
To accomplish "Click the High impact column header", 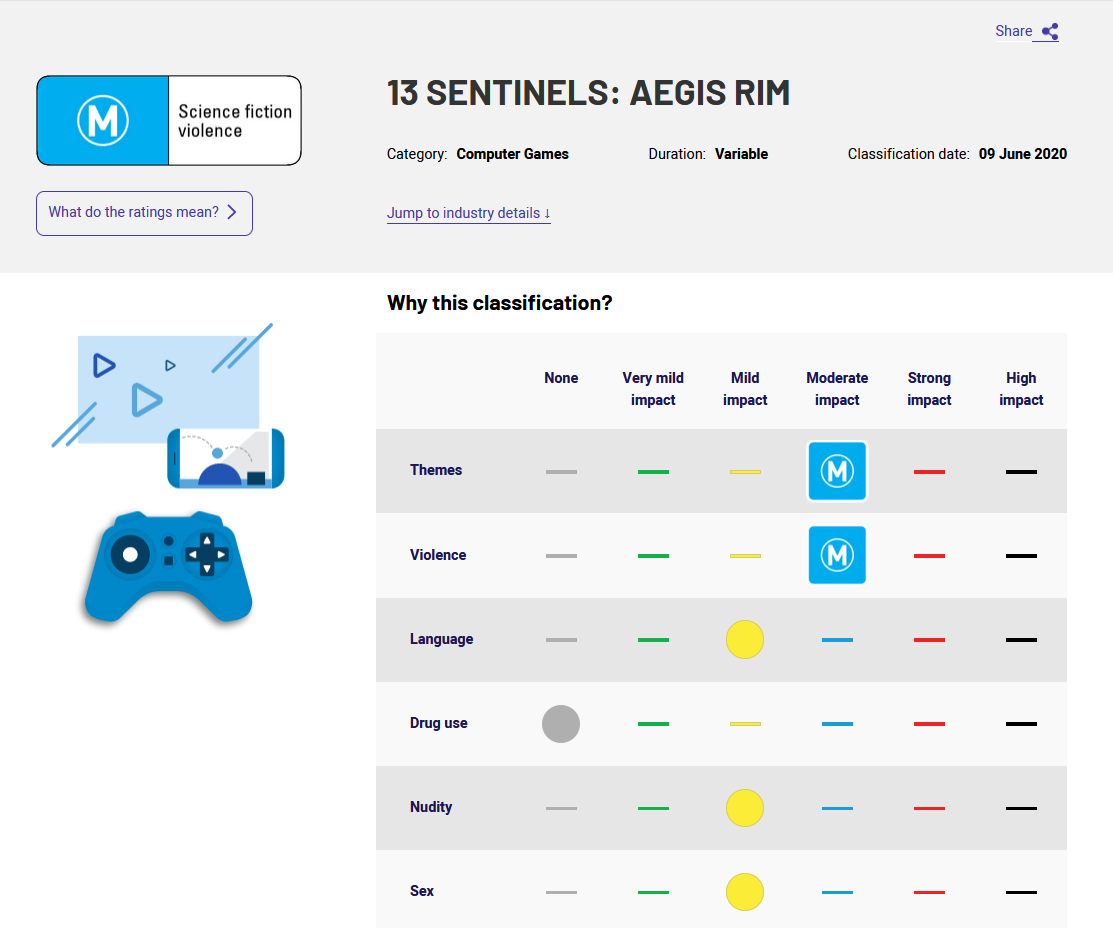I will [1021, 389].
